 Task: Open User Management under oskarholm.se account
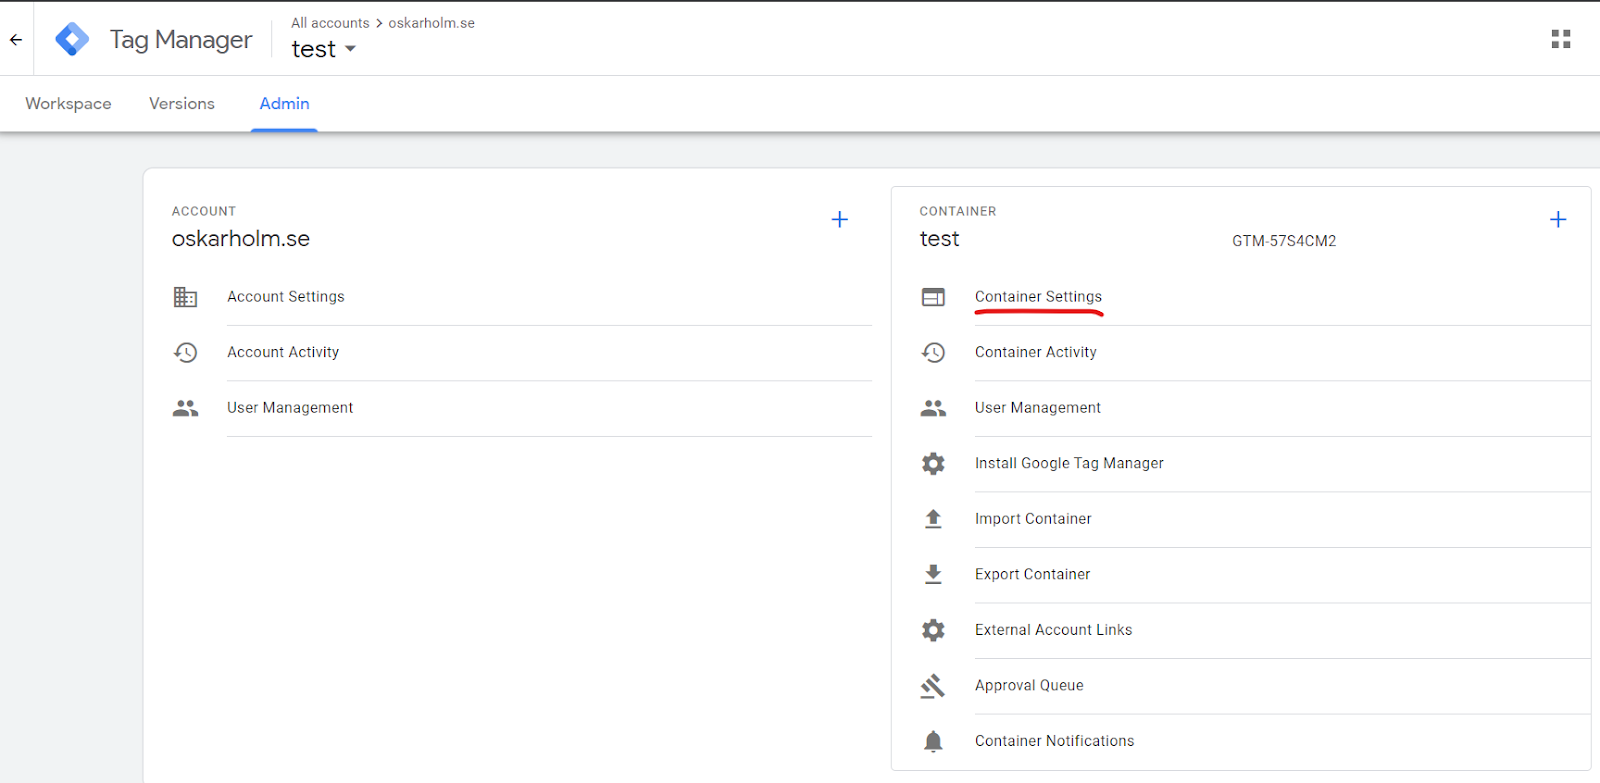click(290, 408)
